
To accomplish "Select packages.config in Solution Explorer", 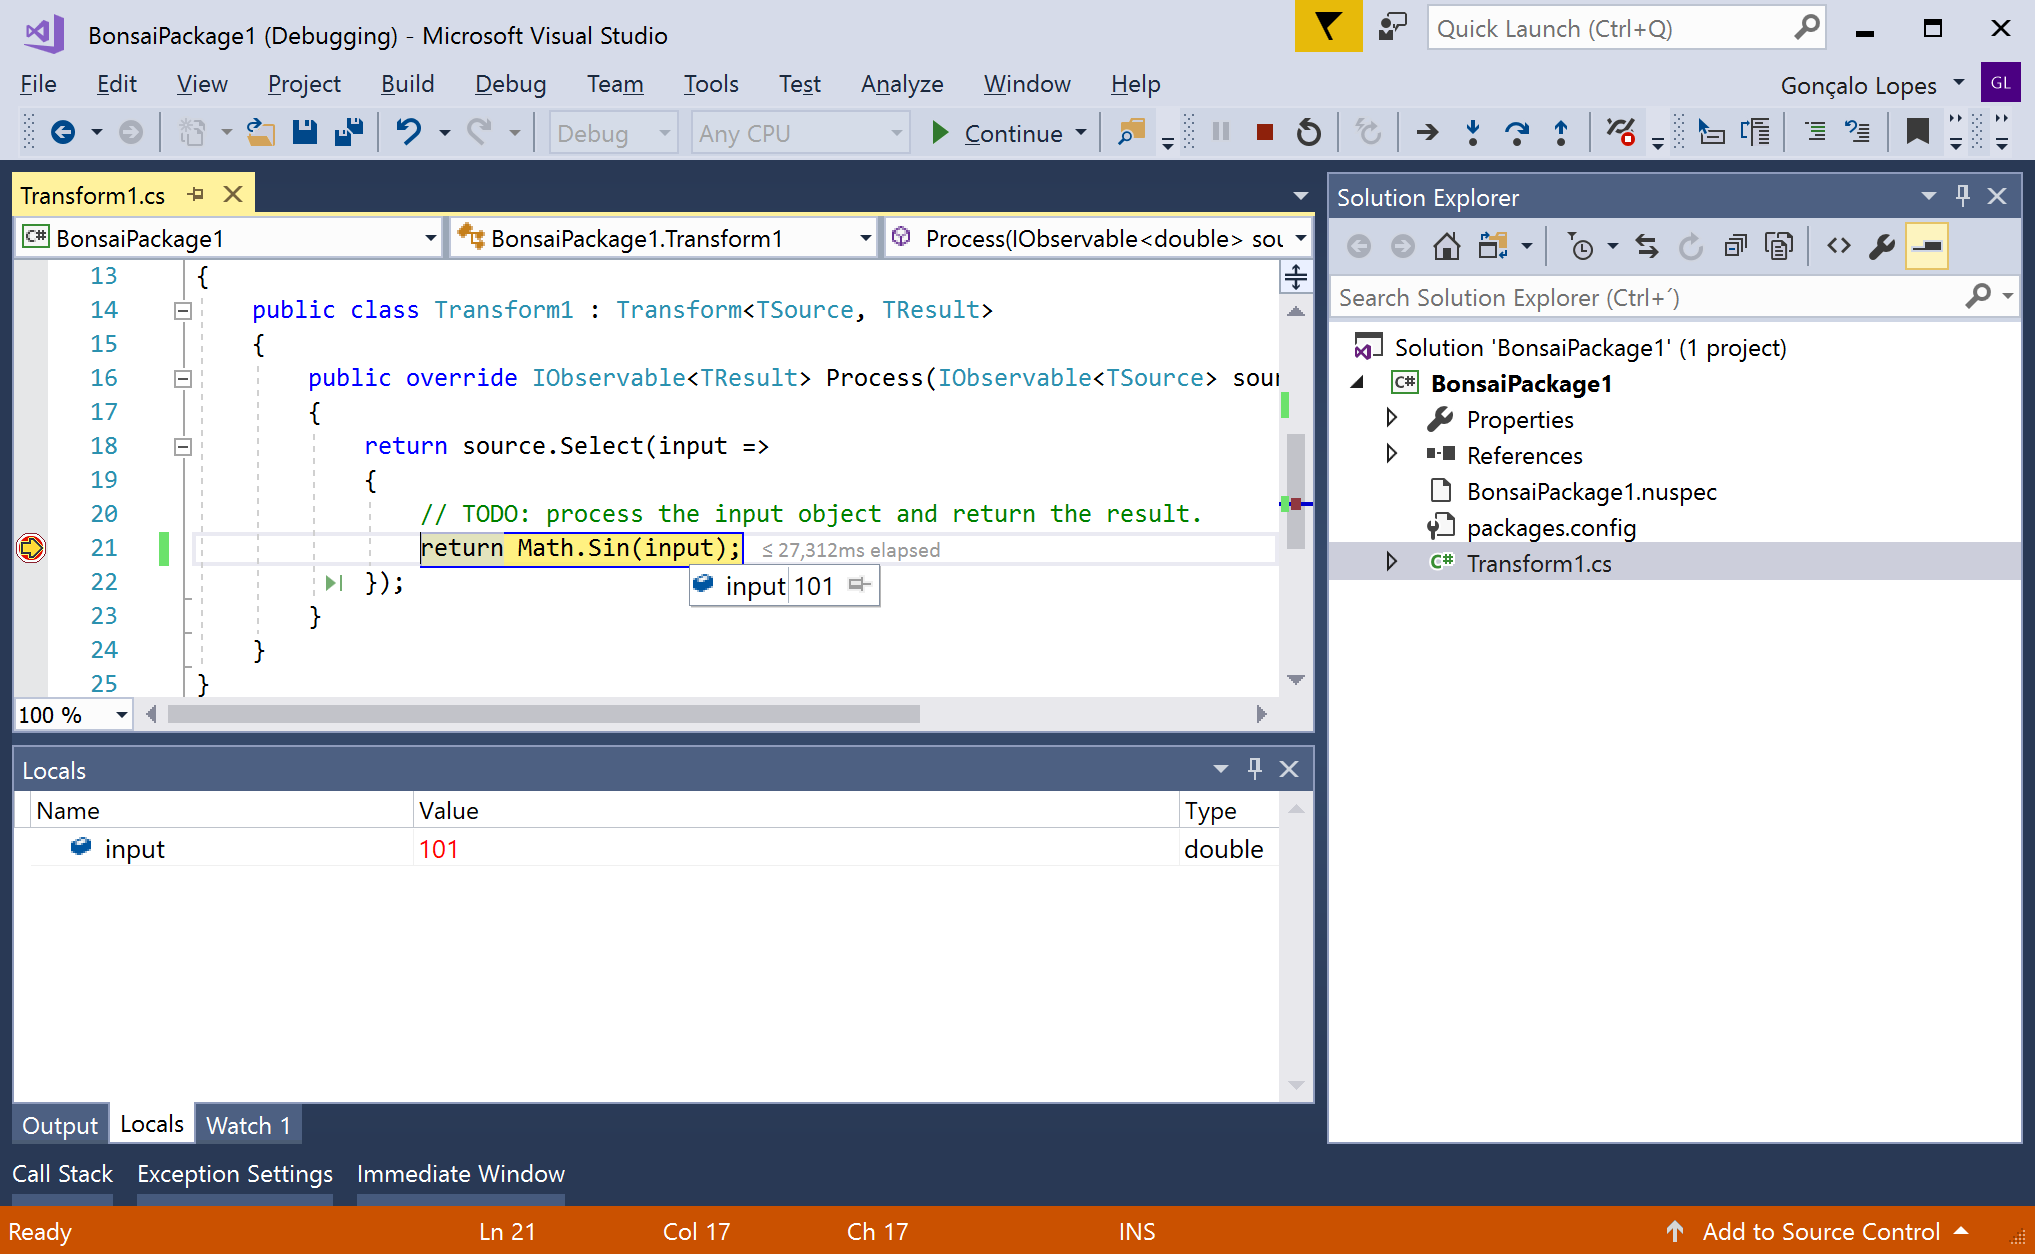I will (x=1551, y=527).
